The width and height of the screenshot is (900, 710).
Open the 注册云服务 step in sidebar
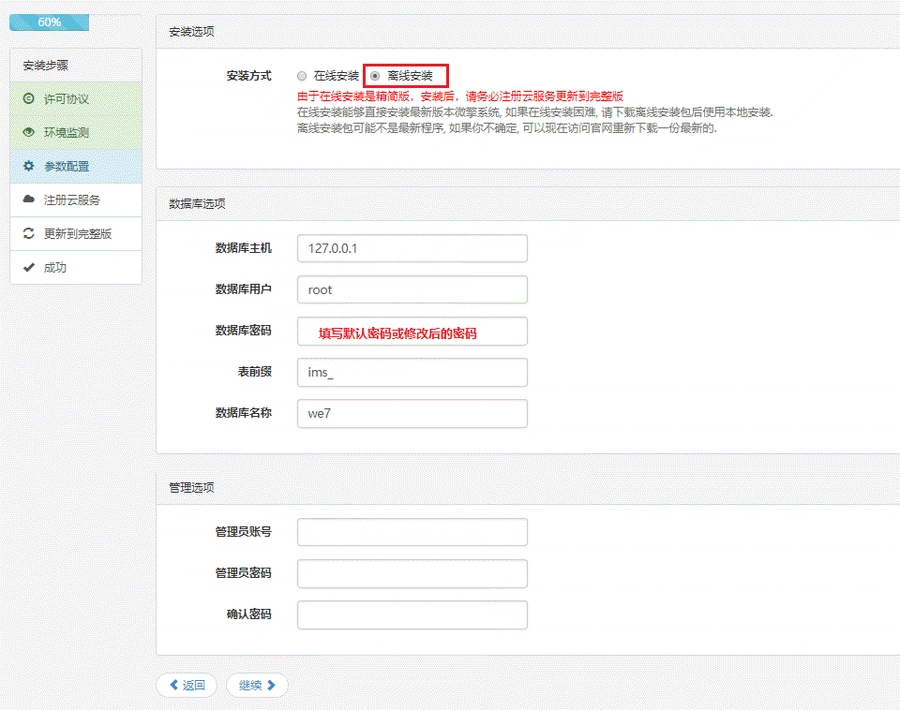[x=72, y=200]
